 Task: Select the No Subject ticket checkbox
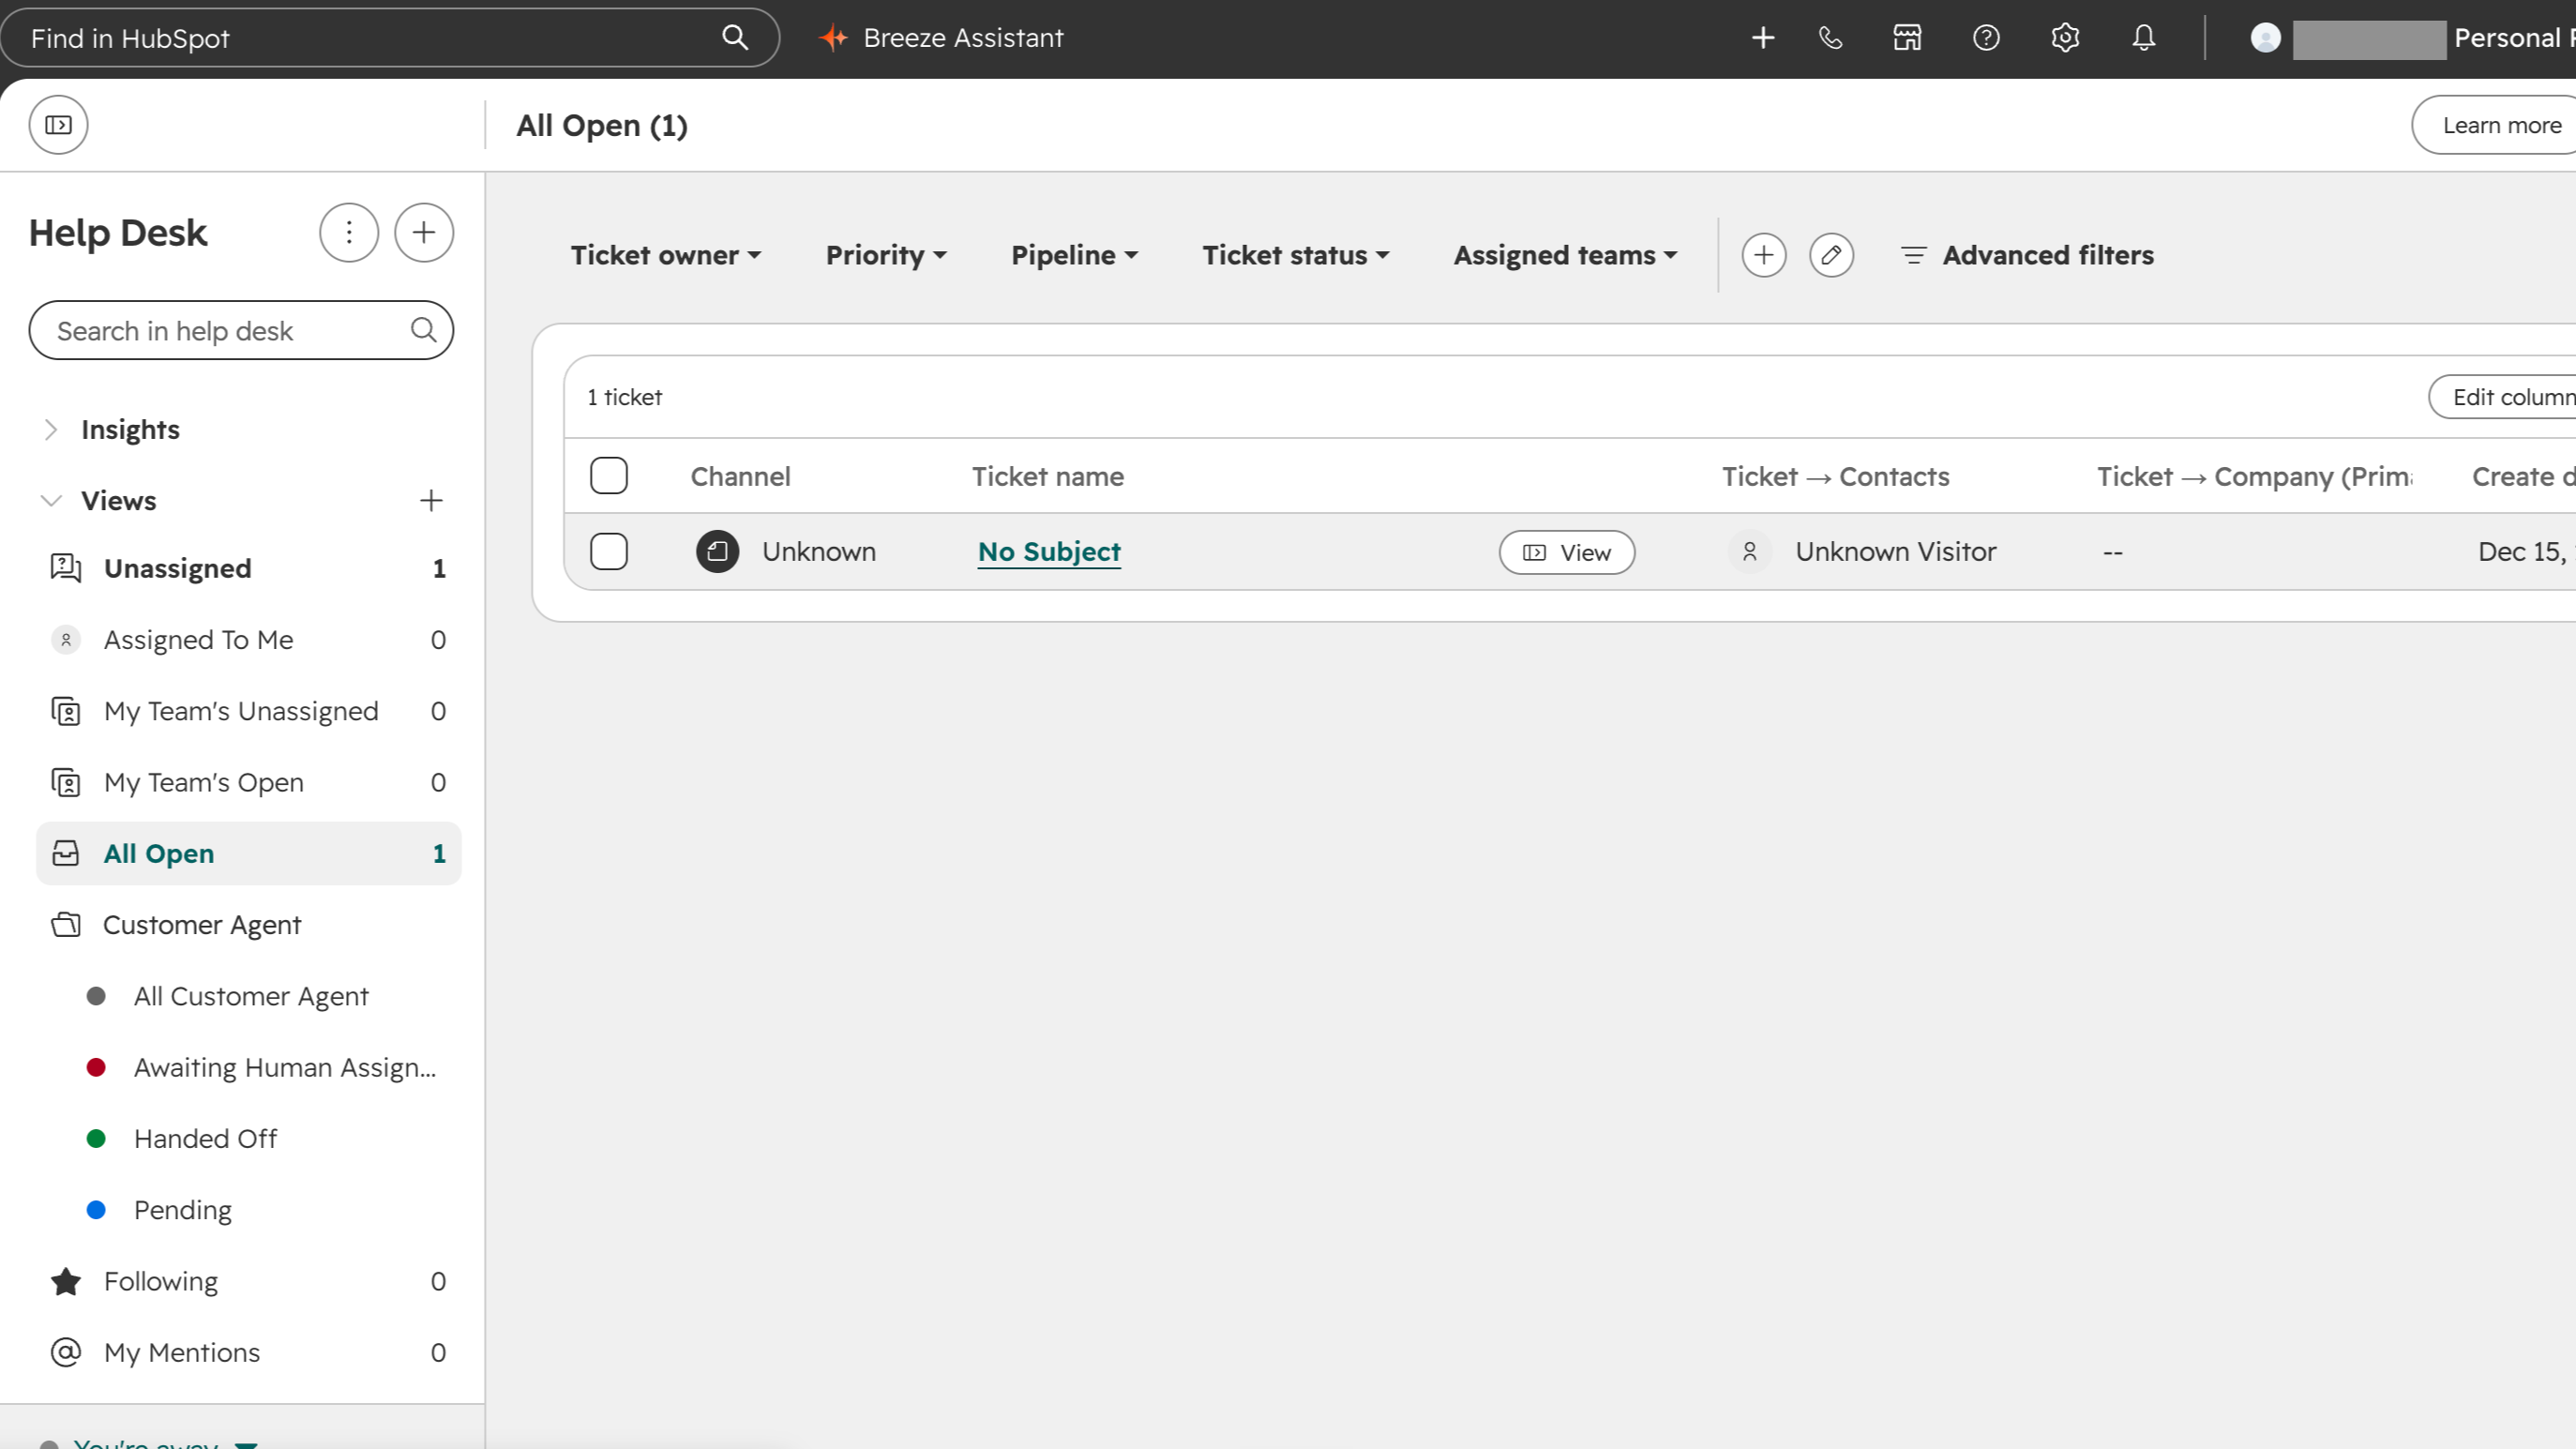pos(609,551)
